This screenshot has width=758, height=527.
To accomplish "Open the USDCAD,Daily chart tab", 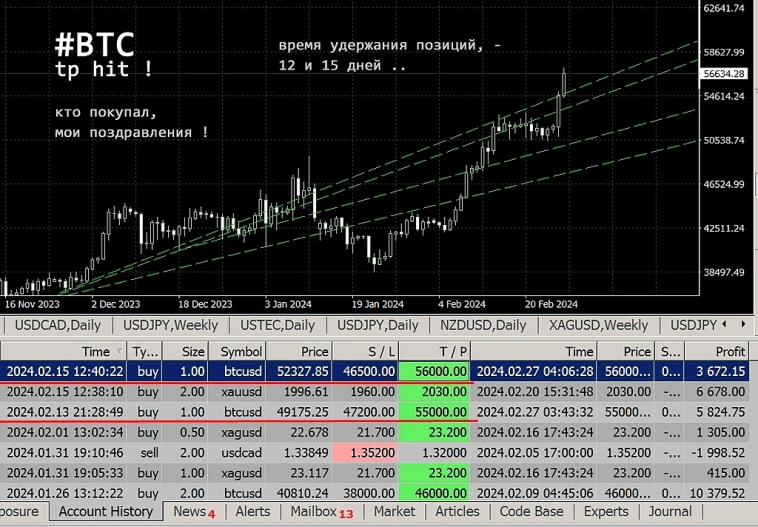I will 58,325.
